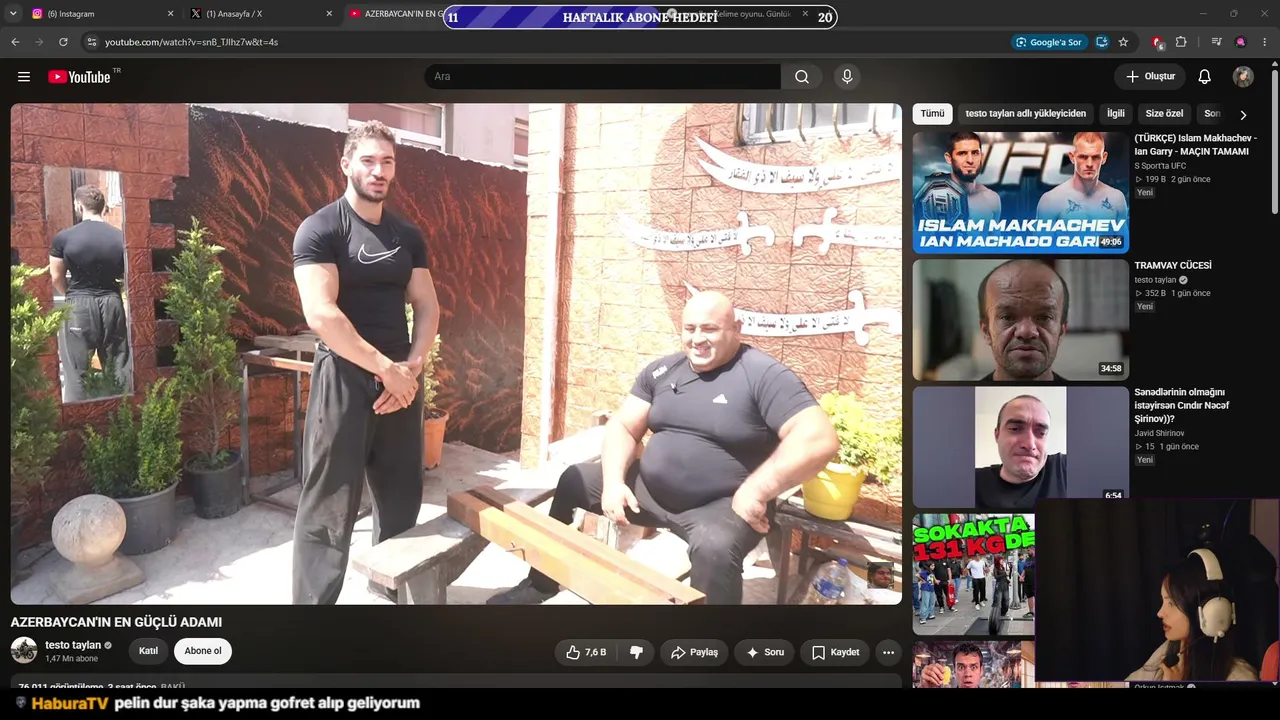The height and width of the screenshot is (720, 1280).
Task: Go to YouTube home via logo
Action: 79,77
